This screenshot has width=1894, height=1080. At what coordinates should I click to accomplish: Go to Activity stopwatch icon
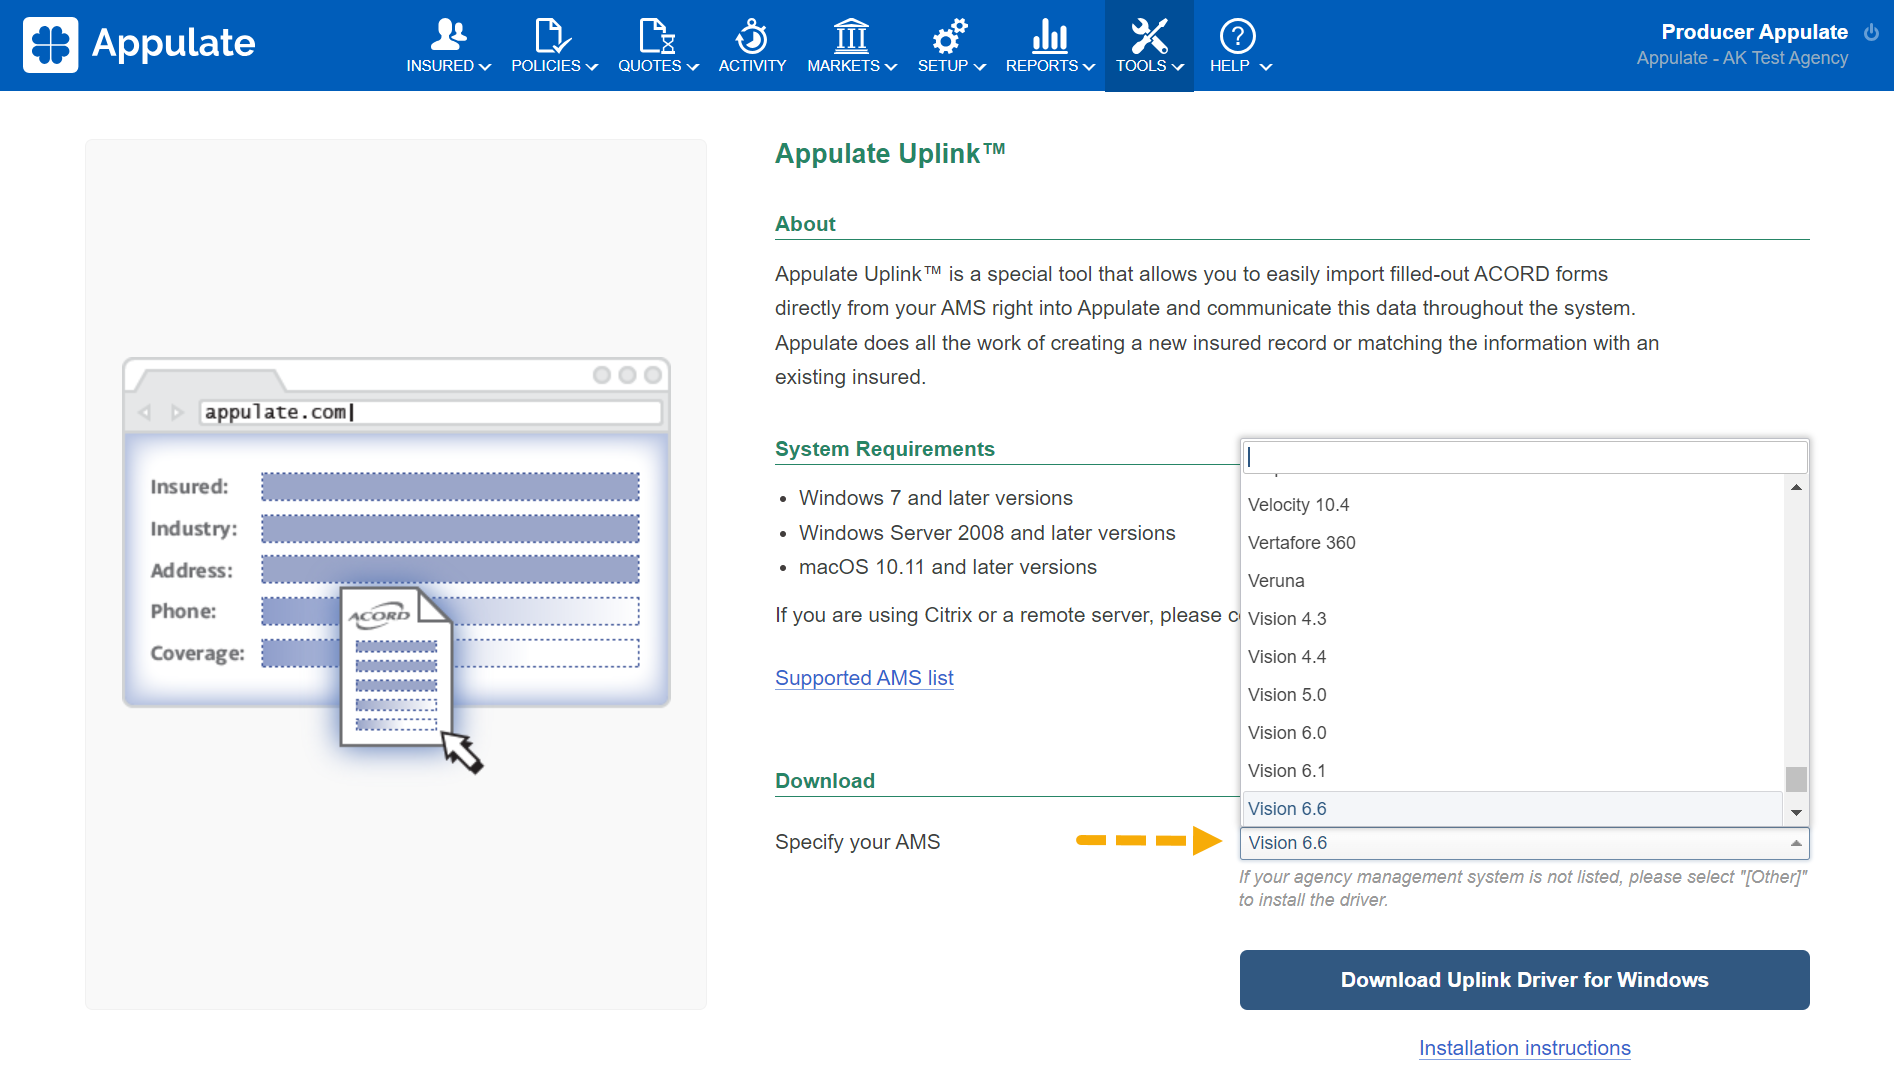[x=752, y=36]
